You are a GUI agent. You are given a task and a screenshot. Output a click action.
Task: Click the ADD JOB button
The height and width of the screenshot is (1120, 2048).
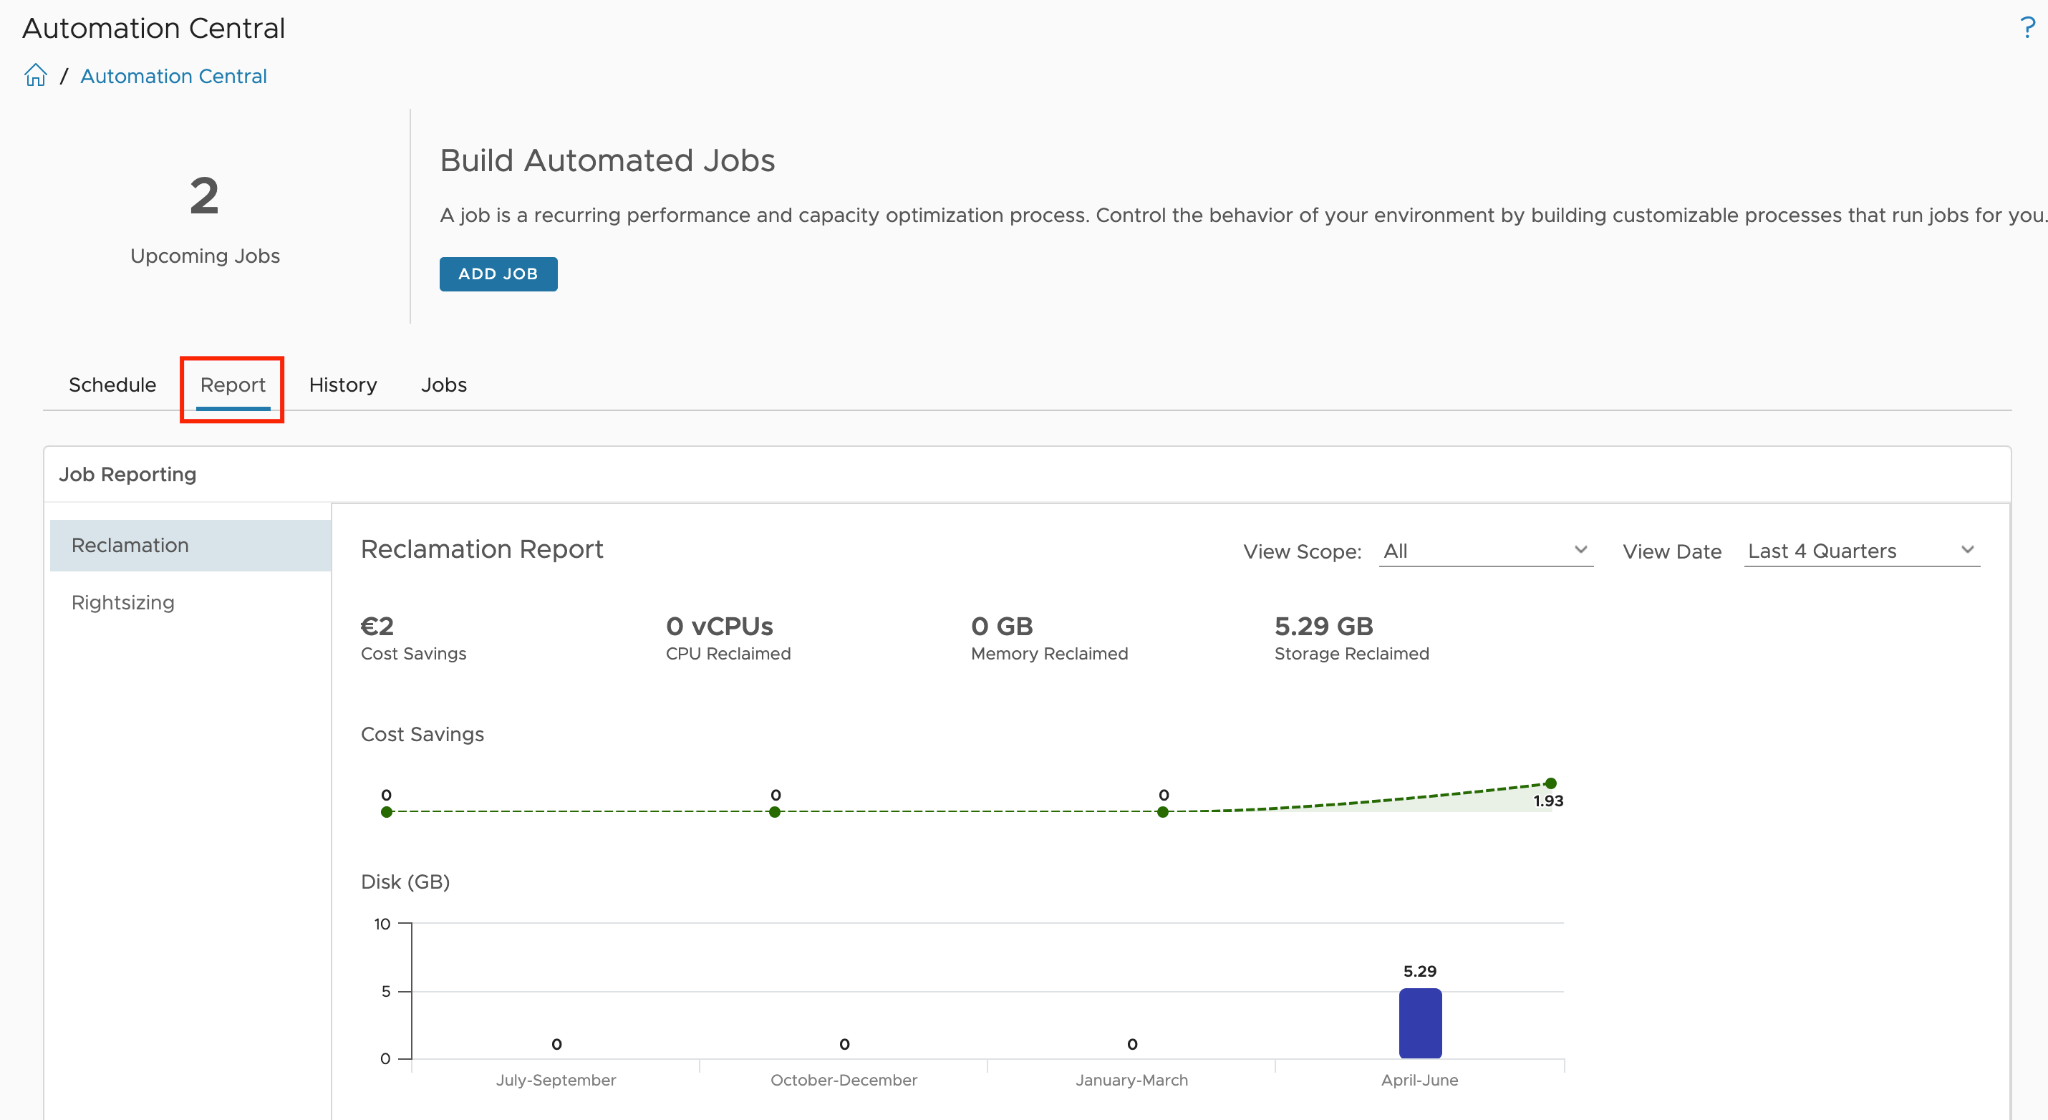point(498,274)
